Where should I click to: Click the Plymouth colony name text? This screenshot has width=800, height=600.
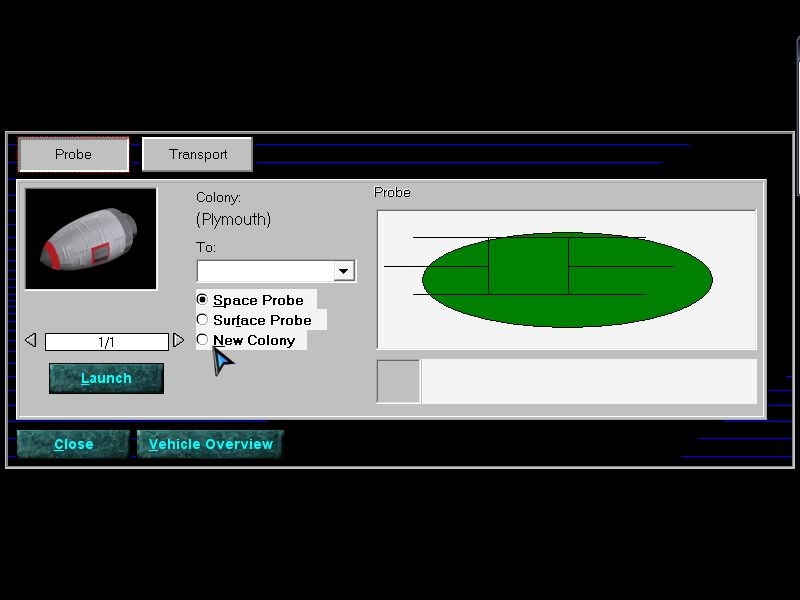coord(233,219)
